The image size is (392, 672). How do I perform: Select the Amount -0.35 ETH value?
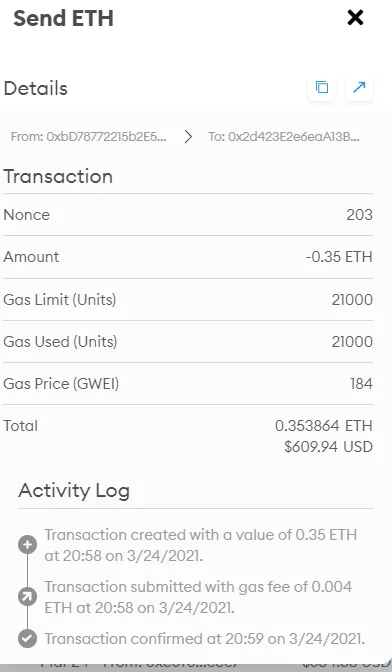(x=339, y=257)
